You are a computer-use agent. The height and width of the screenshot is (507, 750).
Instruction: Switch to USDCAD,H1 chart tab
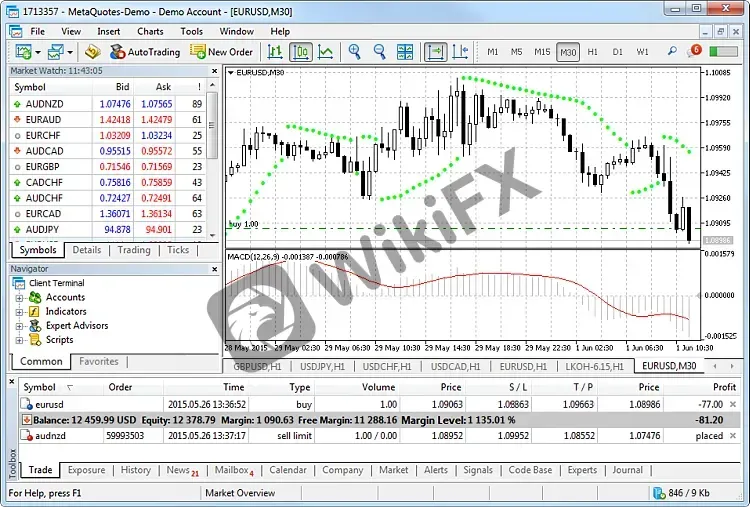tap(455, 367)
